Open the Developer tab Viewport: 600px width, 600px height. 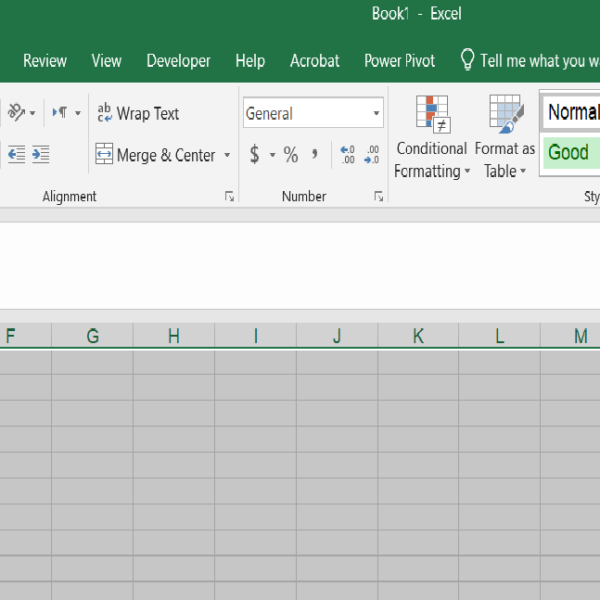coord(178,60)
